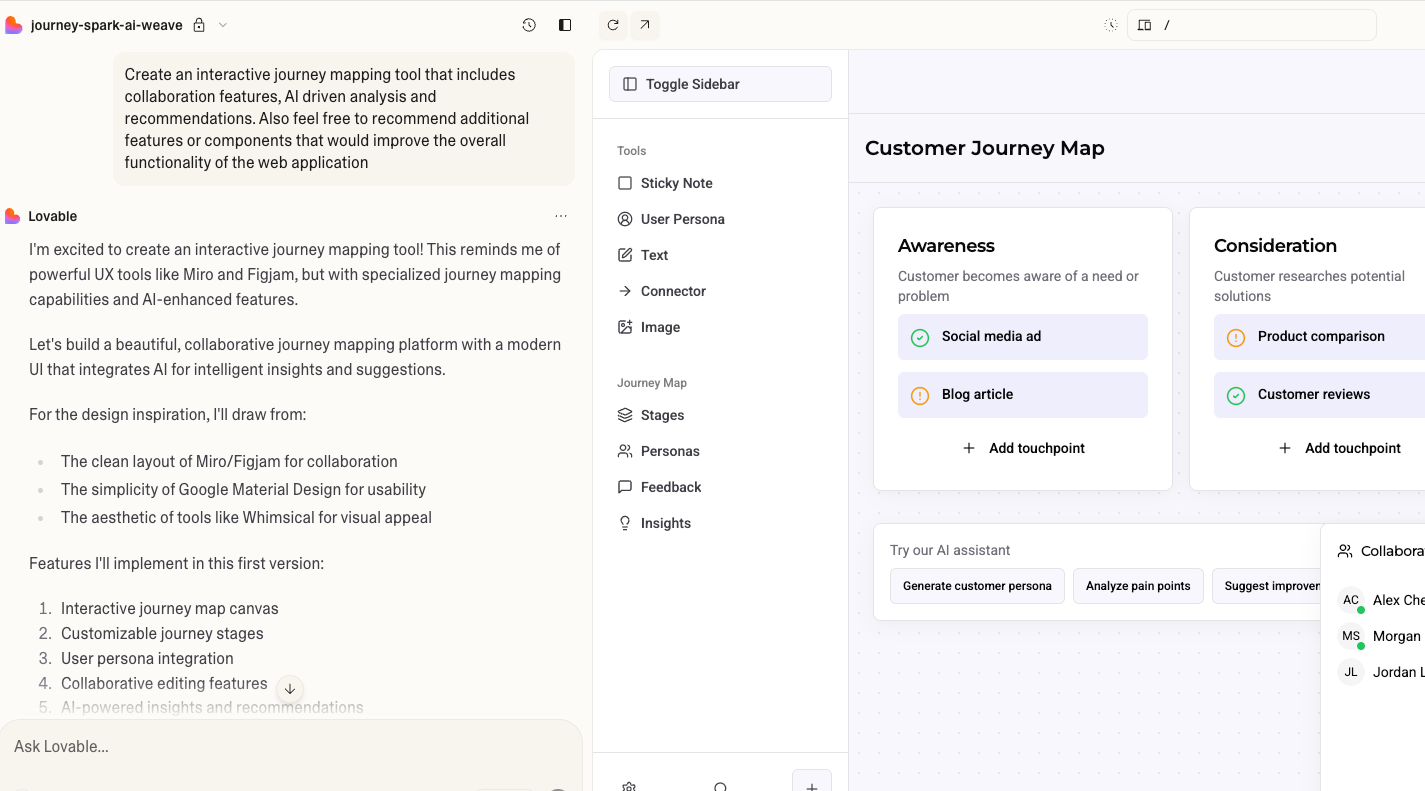Viewport: 1425px width, 791px height.
Task: Refresh the preview
Action: [x=613, y=25]
